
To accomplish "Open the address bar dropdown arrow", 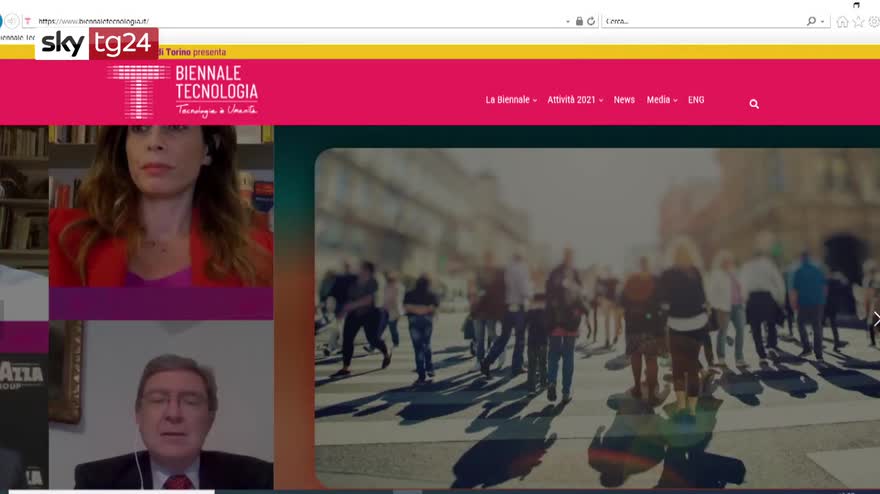I will click(568, 21).
